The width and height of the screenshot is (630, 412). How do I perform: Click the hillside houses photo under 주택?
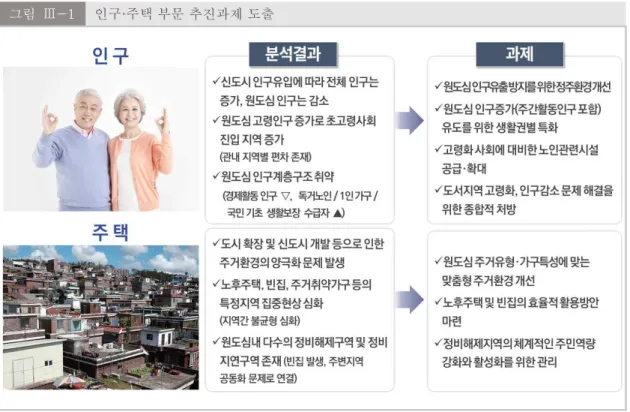(x=101, y=318)
